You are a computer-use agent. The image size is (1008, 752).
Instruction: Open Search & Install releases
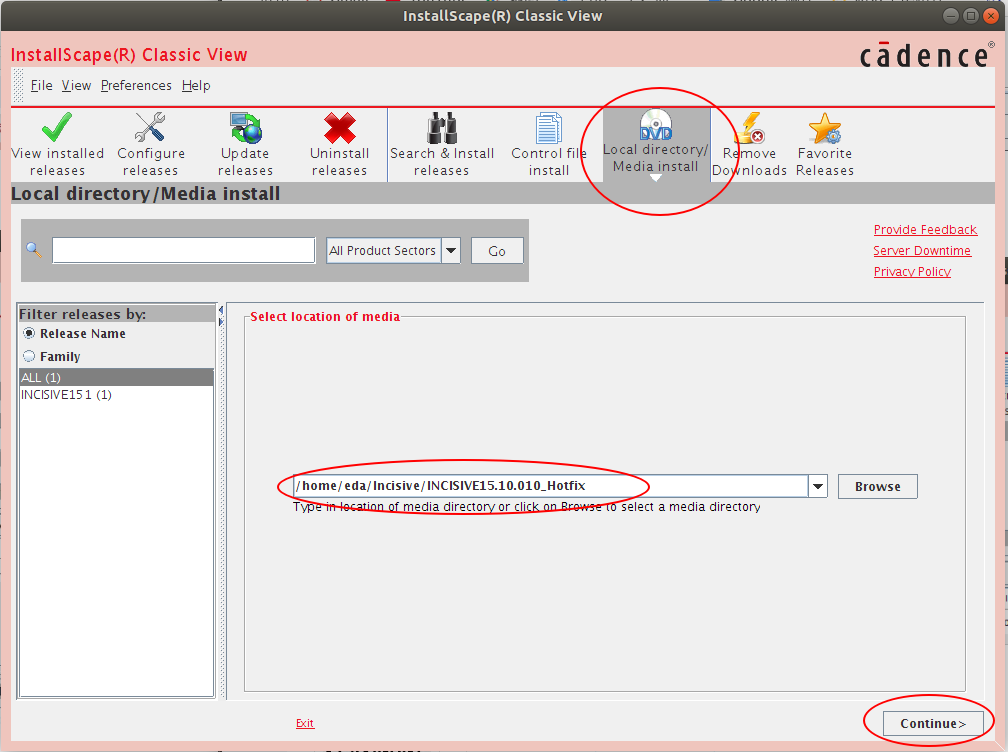tap(442, 145)
